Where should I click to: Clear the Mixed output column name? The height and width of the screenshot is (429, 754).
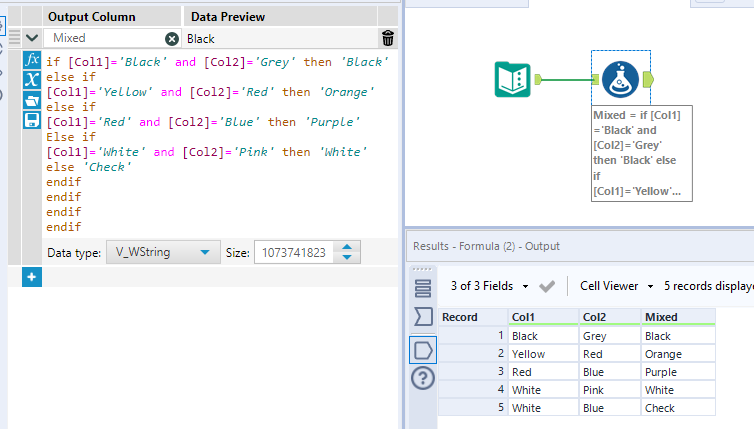click(172, 39)
